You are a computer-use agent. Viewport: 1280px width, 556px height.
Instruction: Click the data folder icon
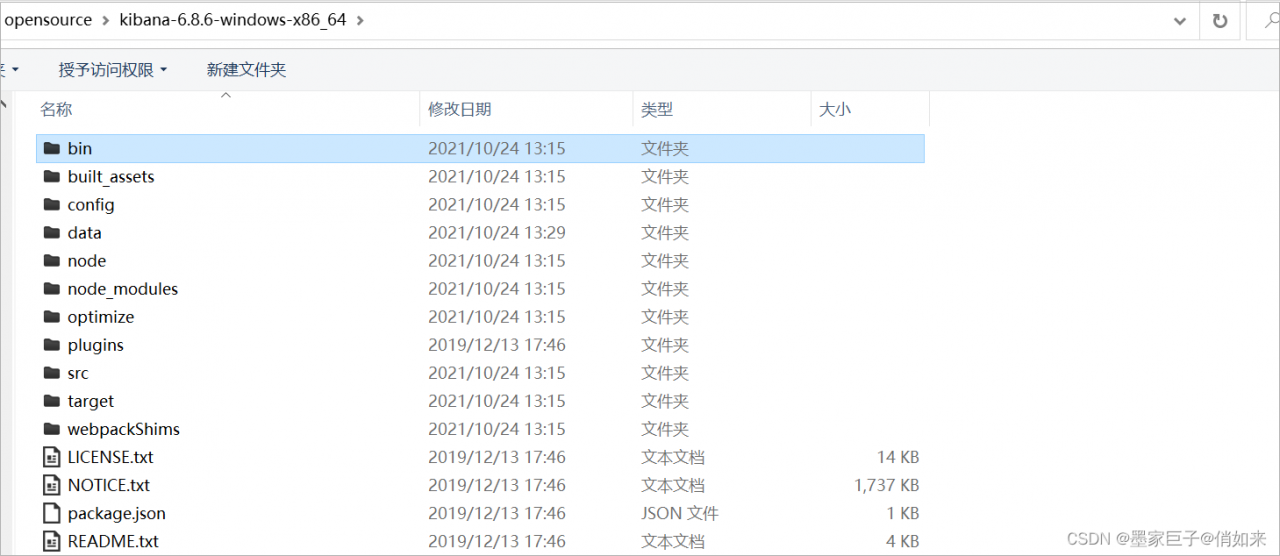pos(52,232)
